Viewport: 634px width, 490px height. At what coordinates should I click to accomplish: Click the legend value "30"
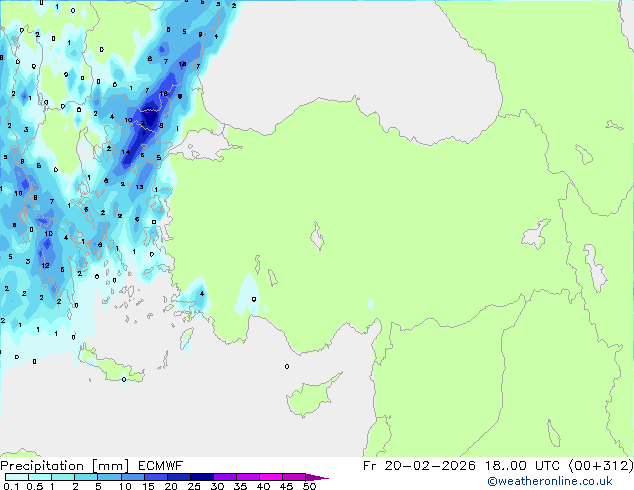(217, 486)
